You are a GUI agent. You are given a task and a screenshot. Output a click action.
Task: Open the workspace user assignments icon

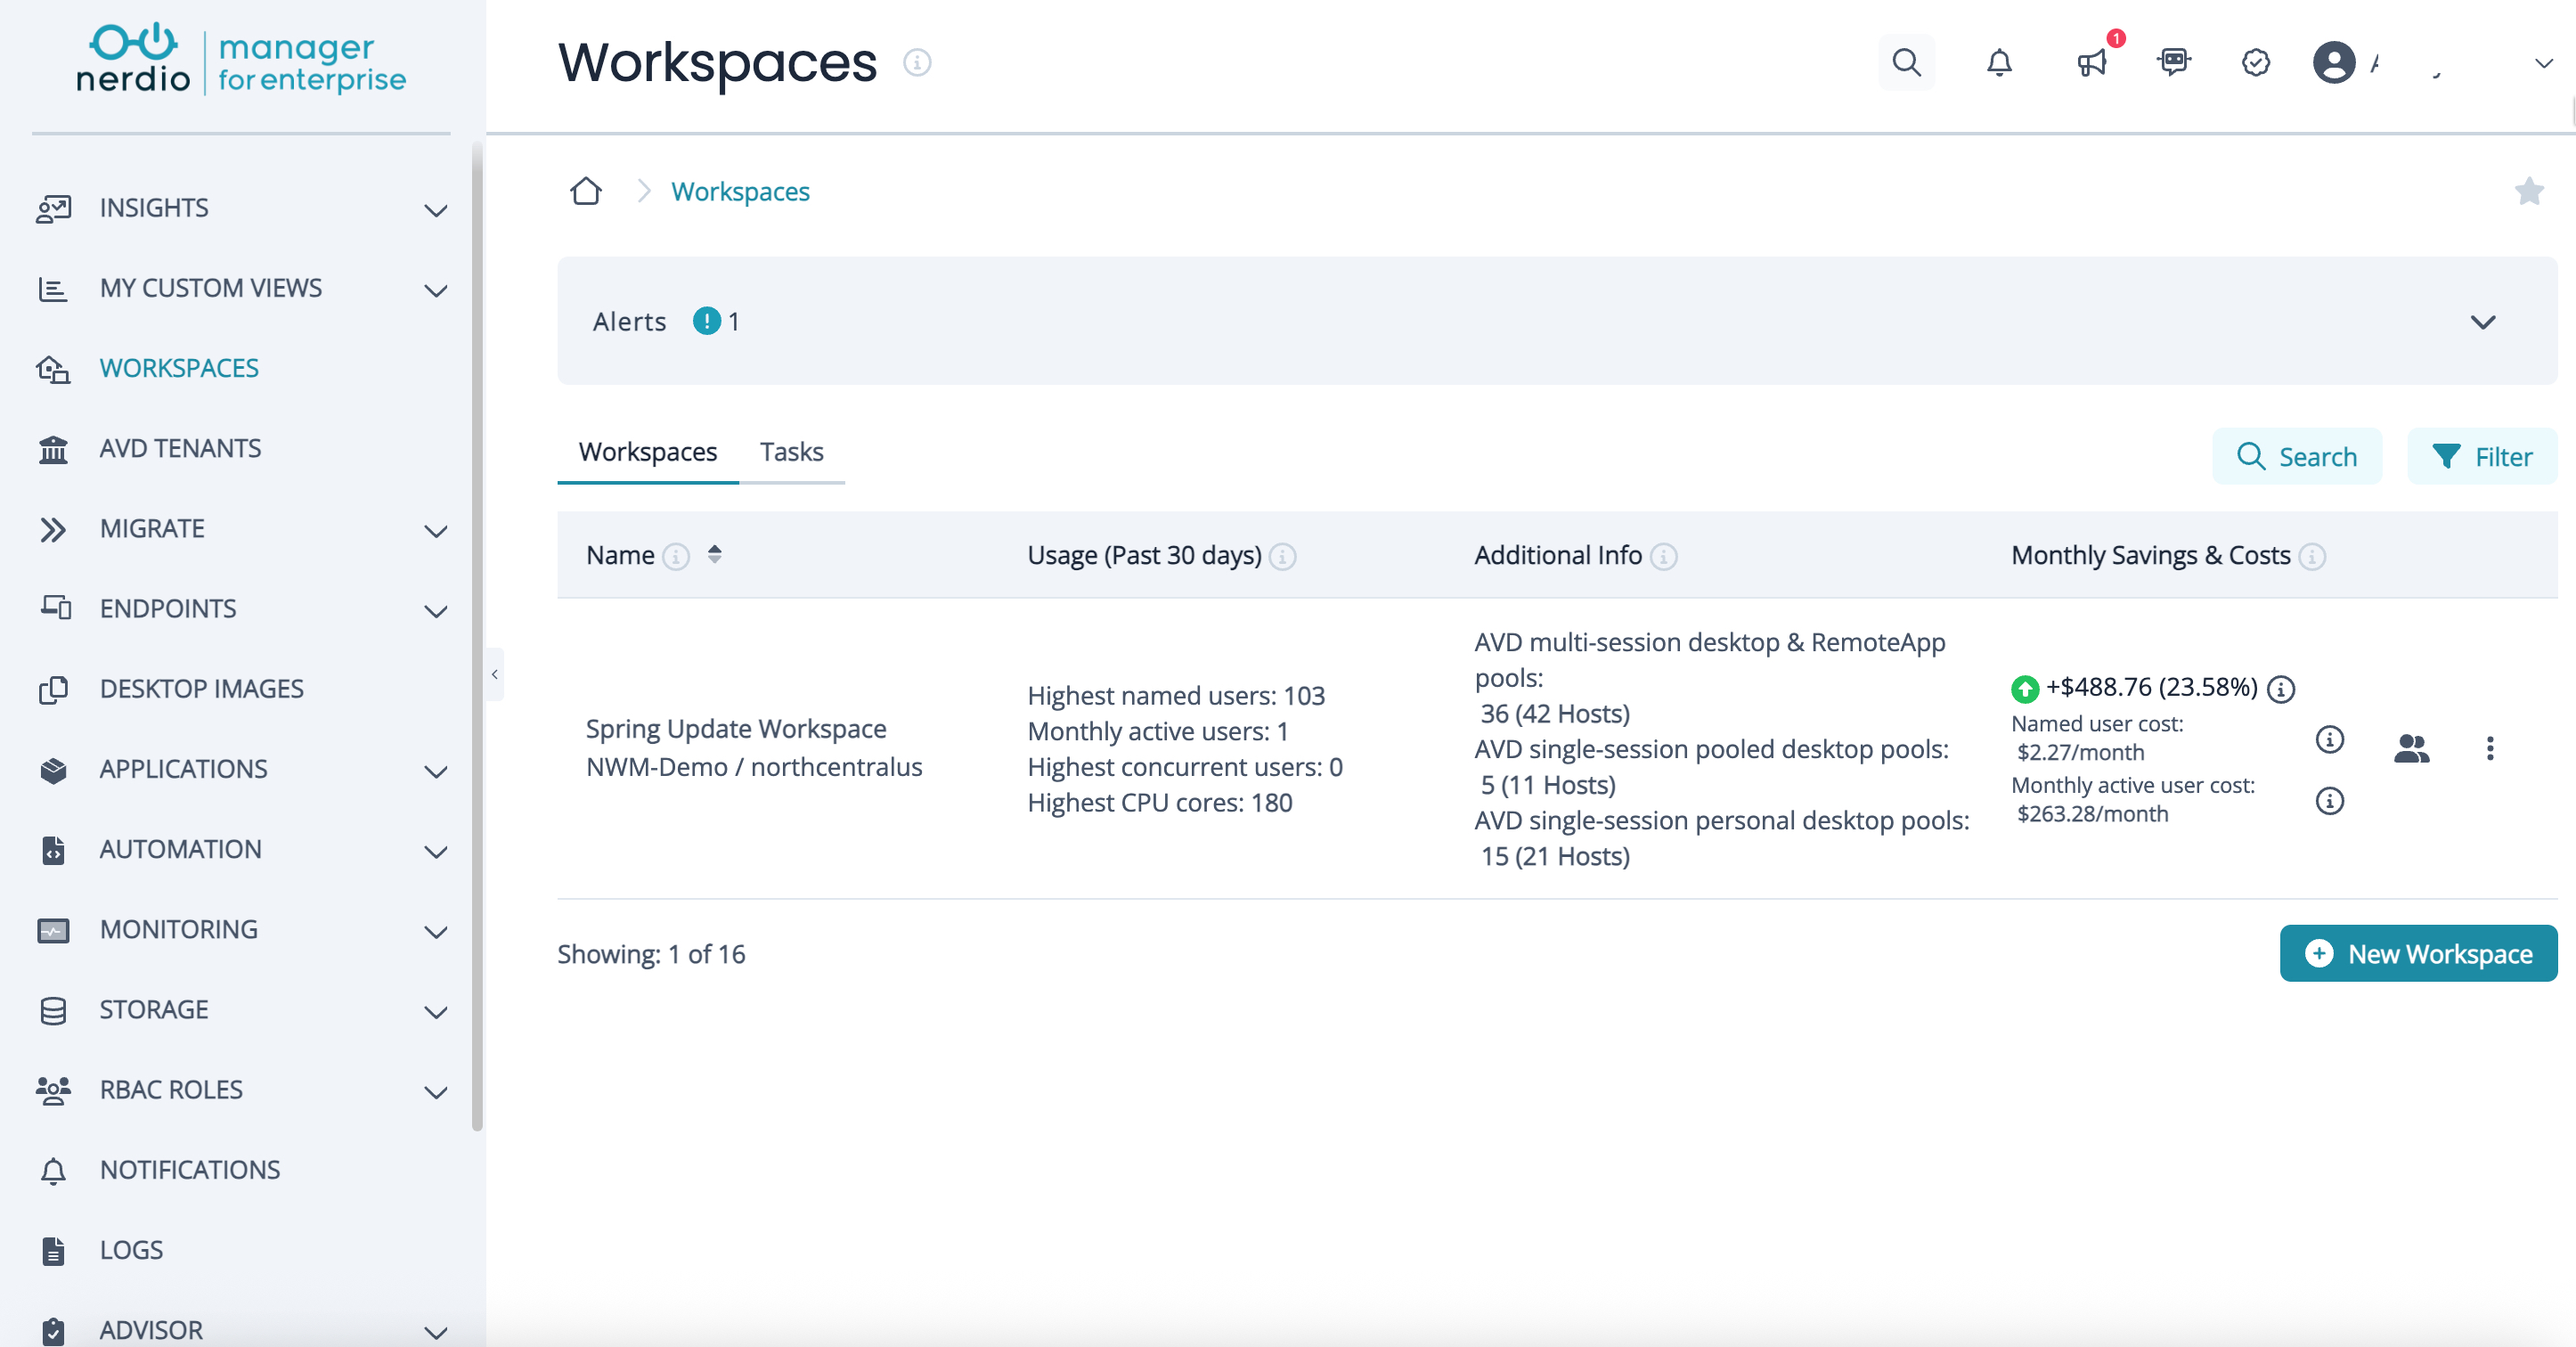click(2411, 748)
